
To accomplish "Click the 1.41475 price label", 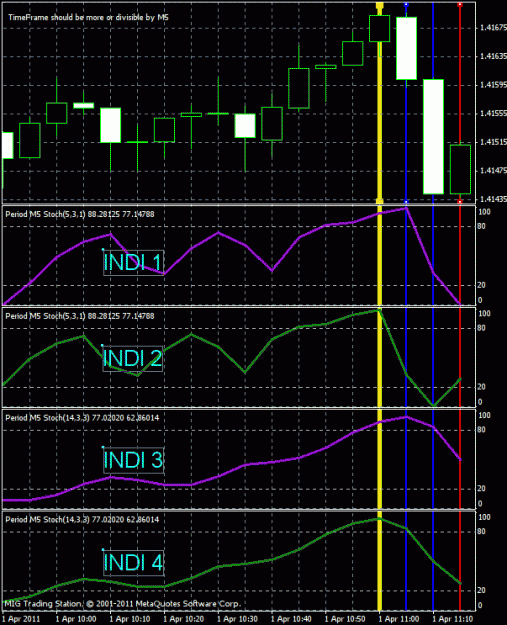I will coord(493,171).
